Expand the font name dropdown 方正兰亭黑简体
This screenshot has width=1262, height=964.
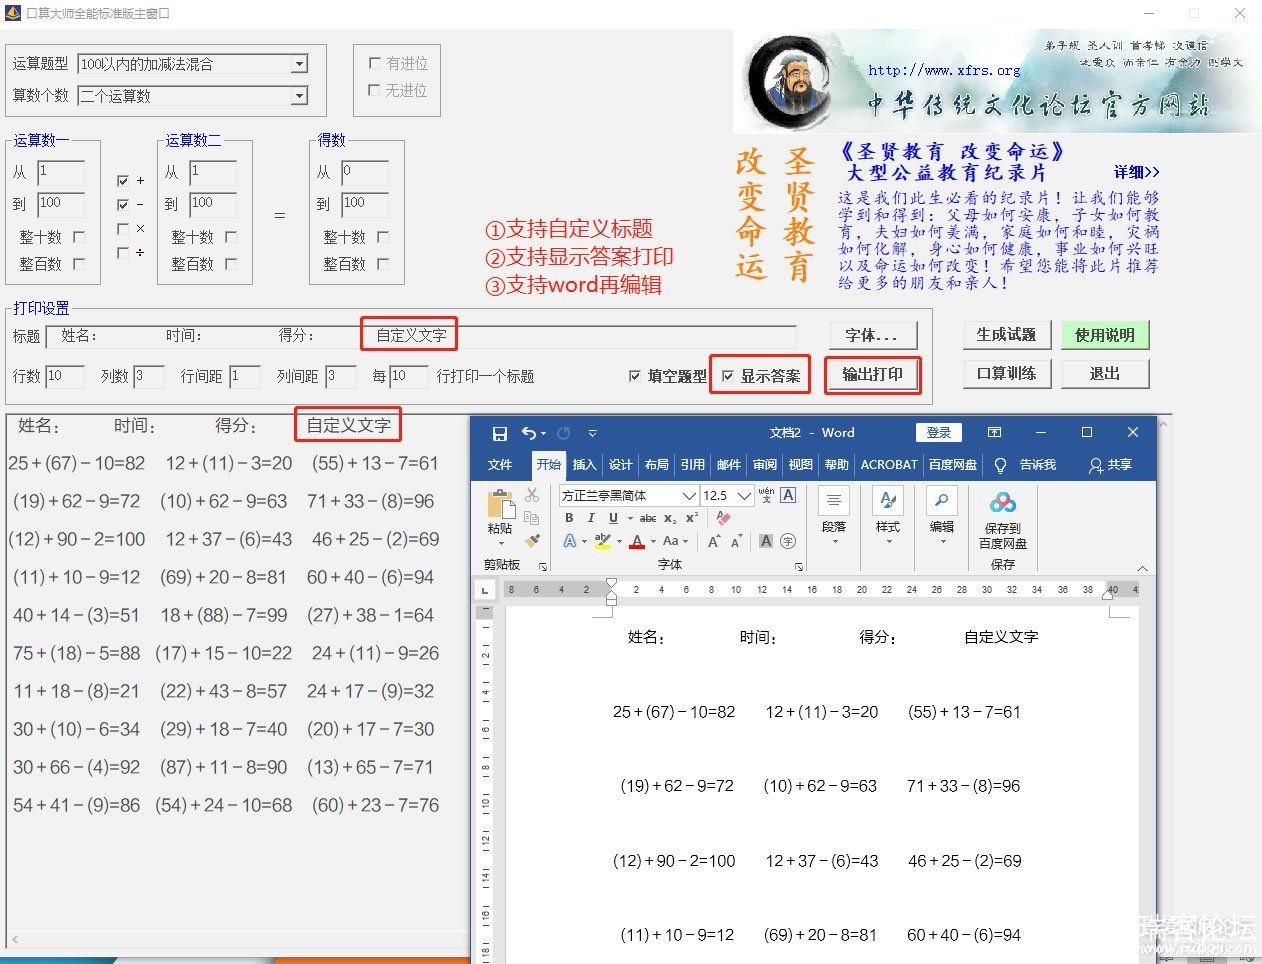(x=689, y=495)
